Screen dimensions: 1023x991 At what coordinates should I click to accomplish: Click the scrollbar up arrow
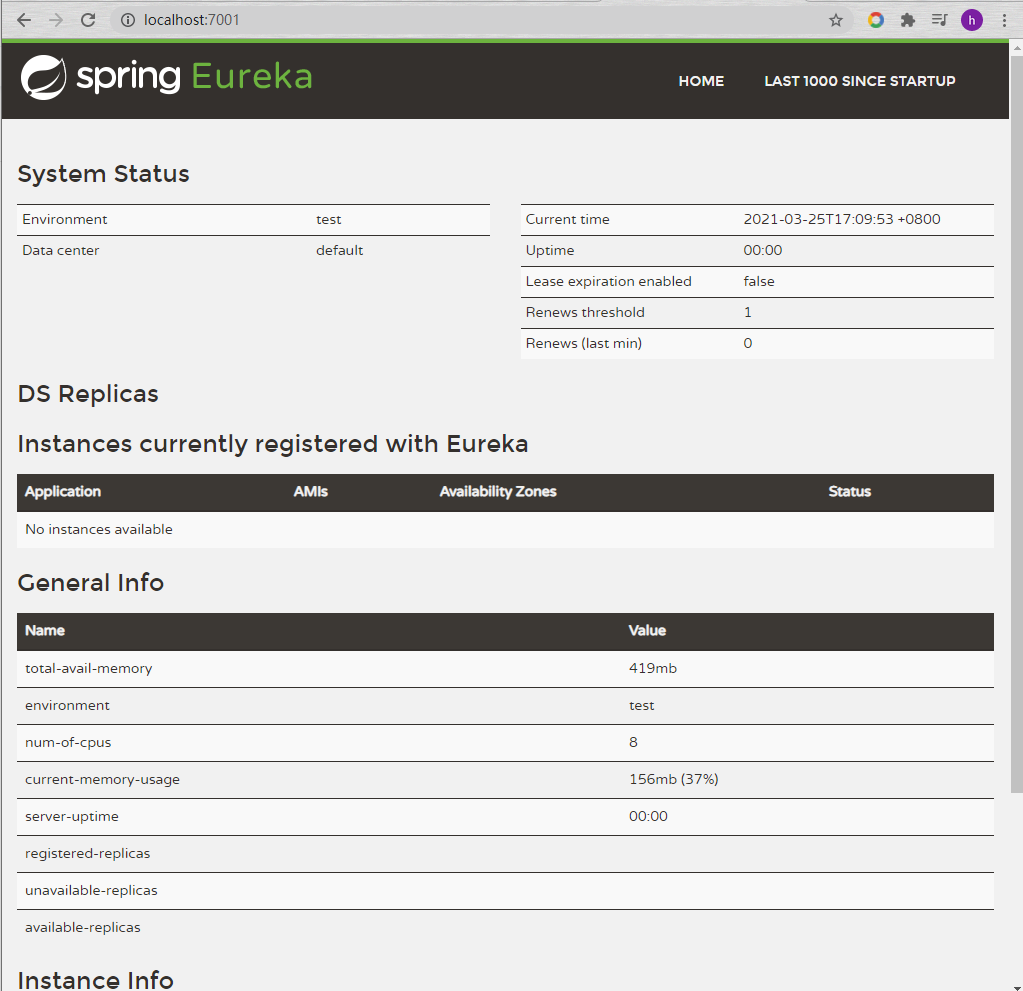pos(1016,48)
